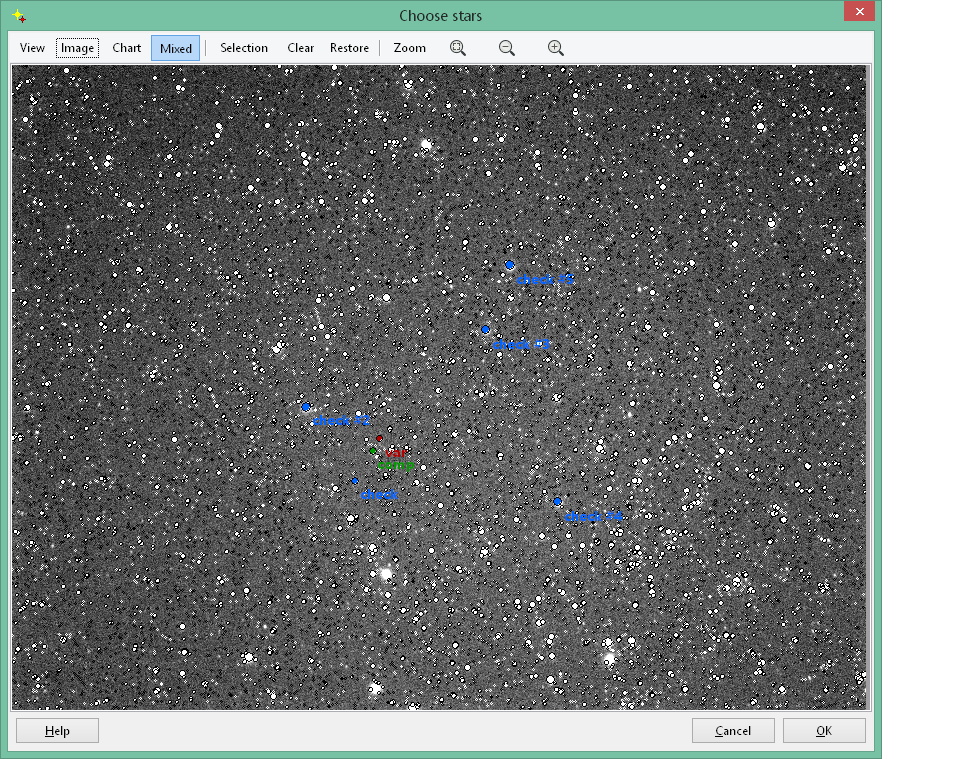Click the zoom in magnifier icon
960x759 pixels.
point(556,48)
